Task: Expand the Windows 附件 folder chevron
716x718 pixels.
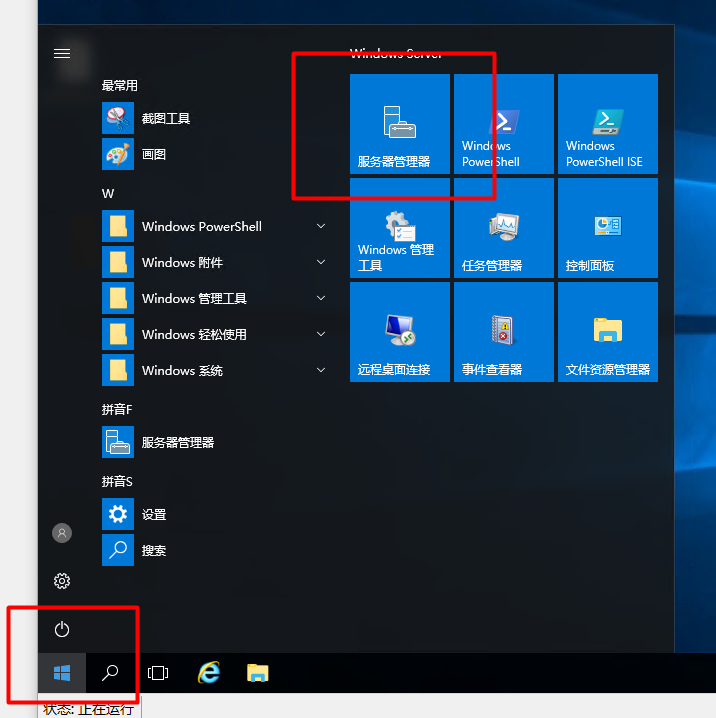Action: 321,262
